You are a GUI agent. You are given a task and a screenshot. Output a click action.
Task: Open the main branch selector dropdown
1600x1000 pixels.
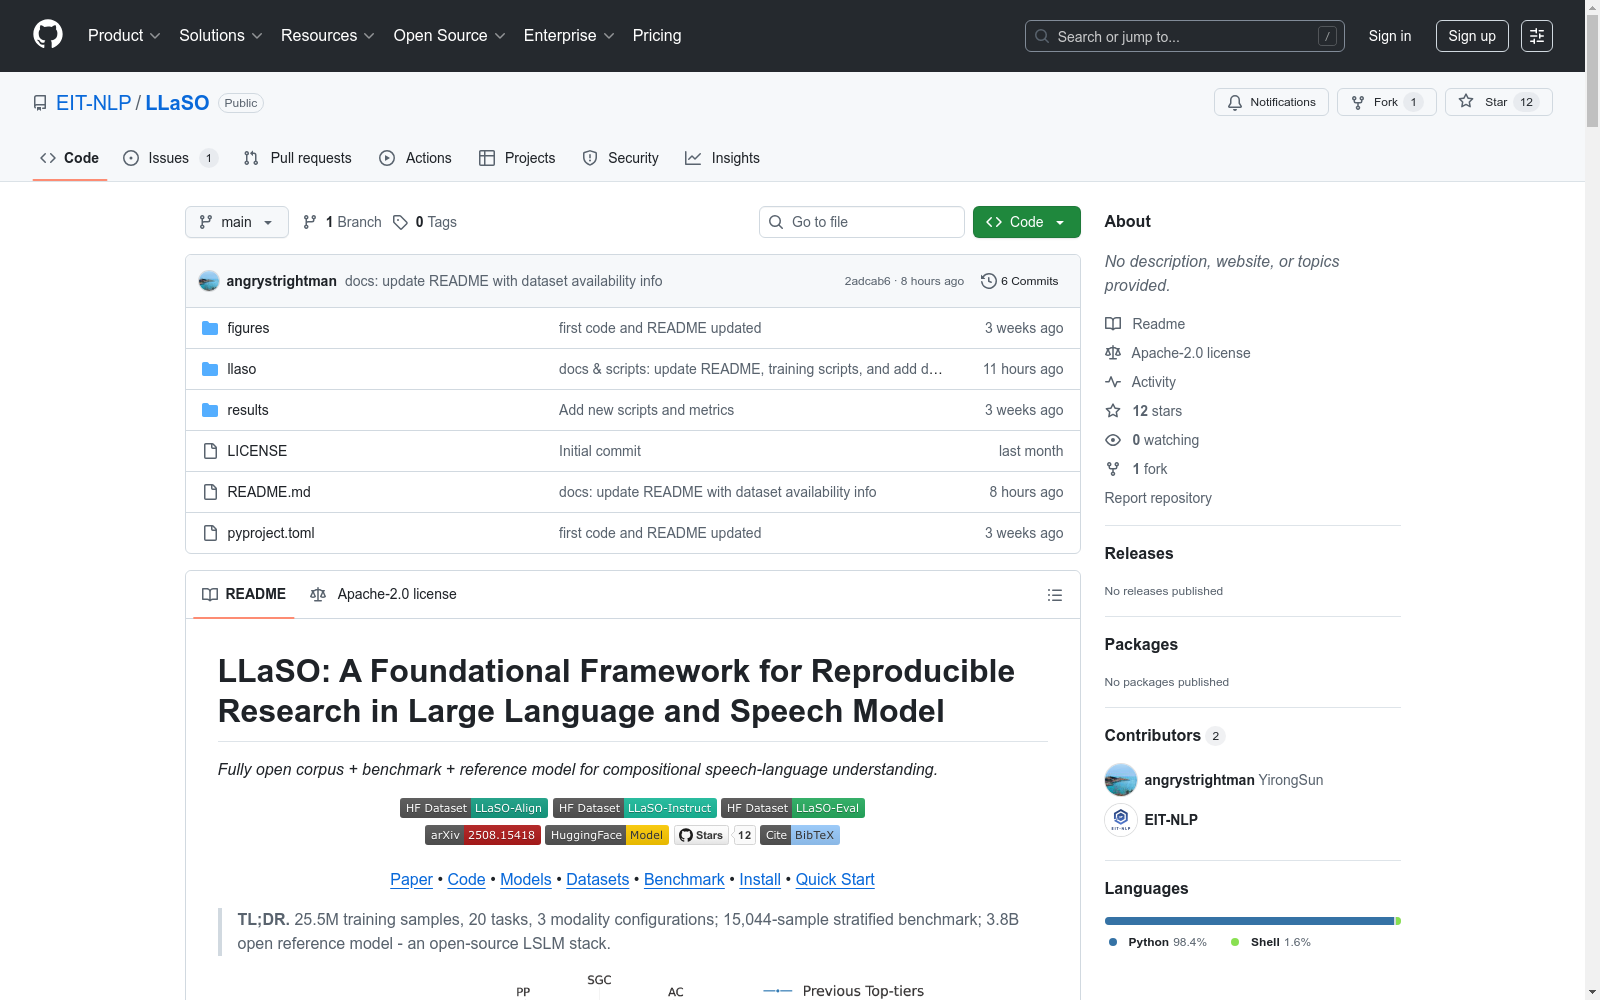point(237,222)
